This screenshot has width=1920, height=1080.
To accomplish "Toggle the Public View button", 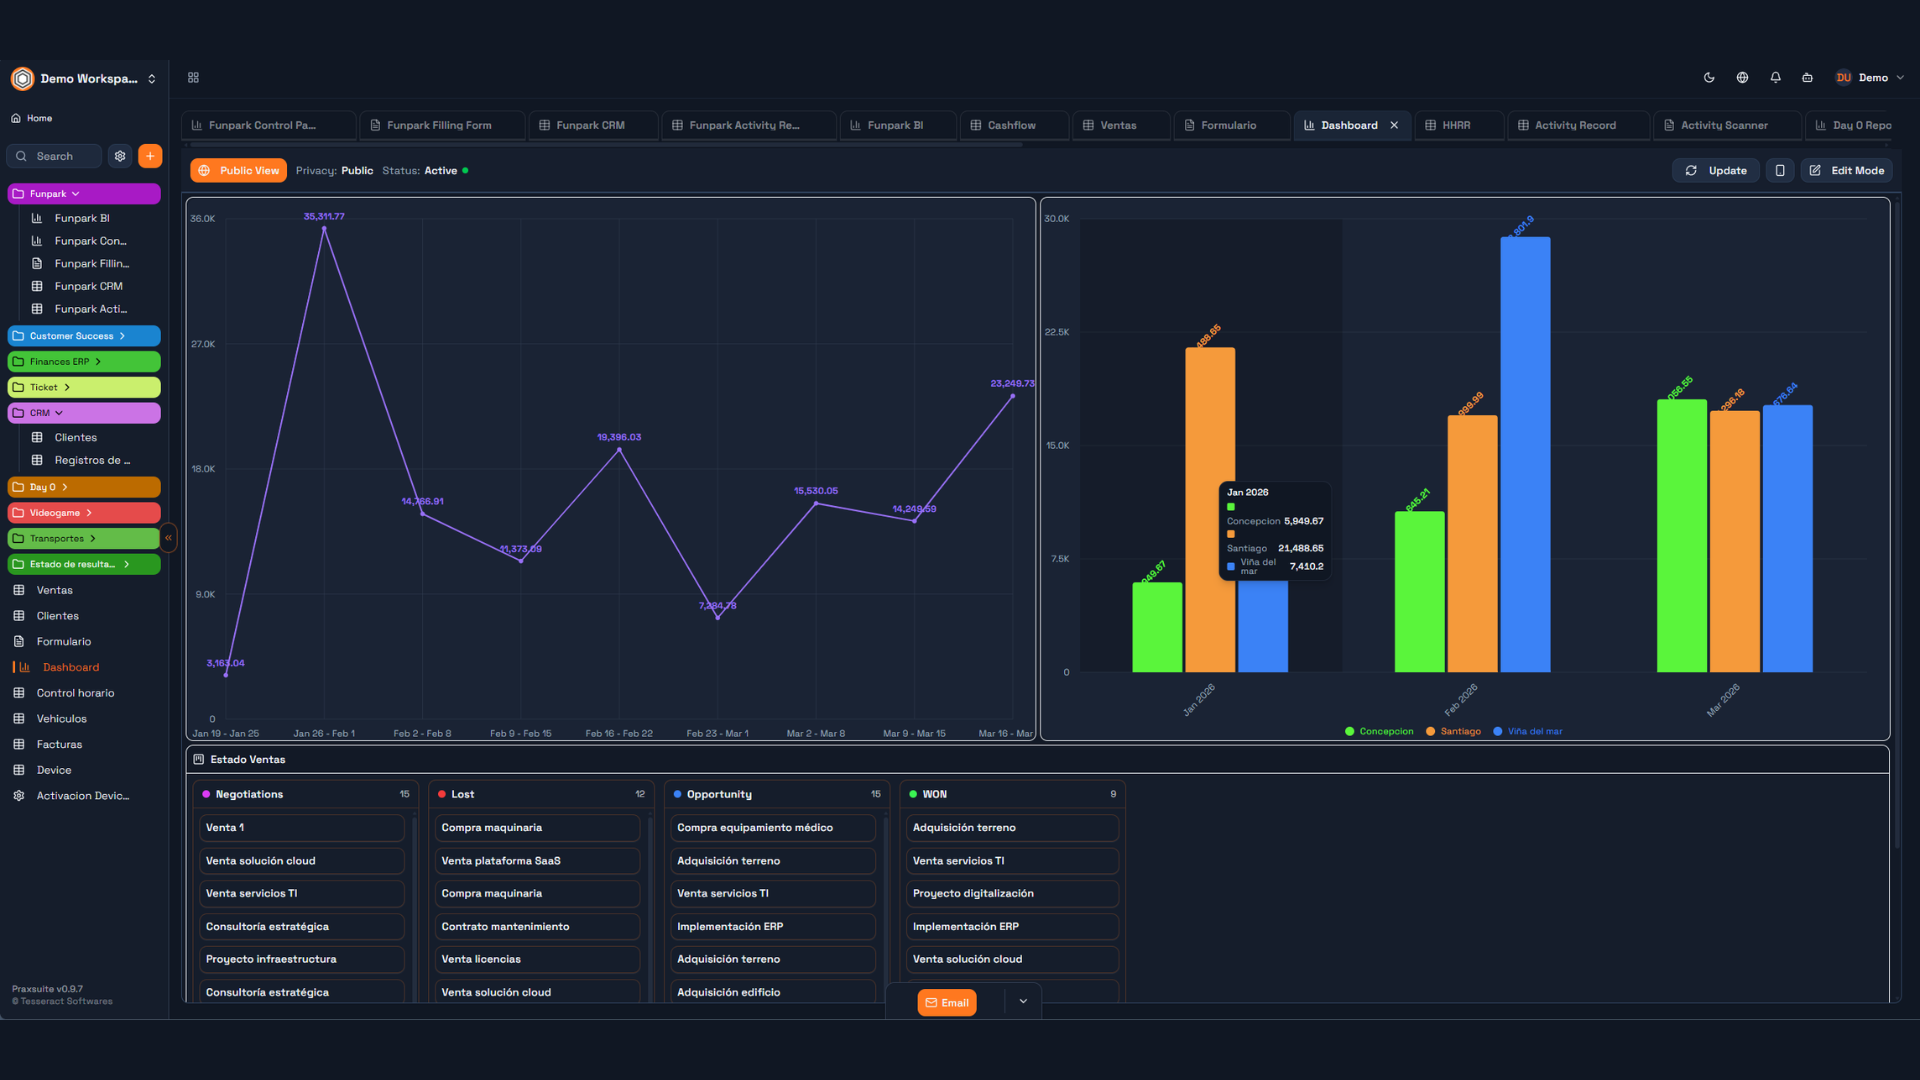I will [x=238, y=171].
